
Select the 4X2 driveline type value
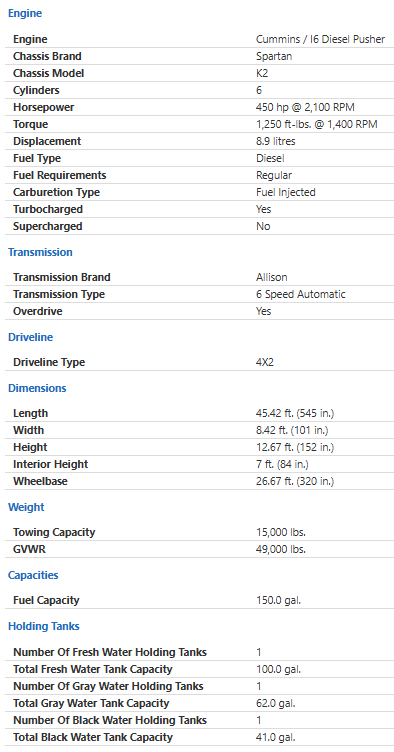tap(265, 362)
